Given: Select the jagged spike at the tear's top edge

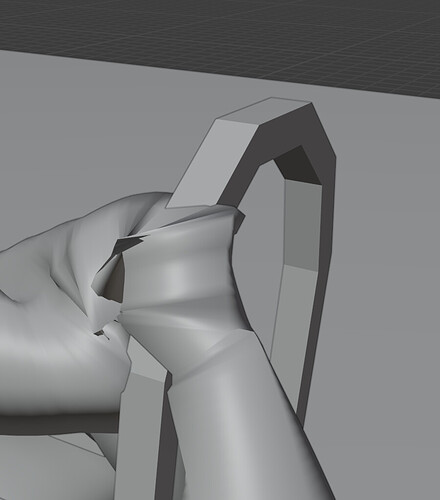Looking at the screenshot, I should point(133,241).
